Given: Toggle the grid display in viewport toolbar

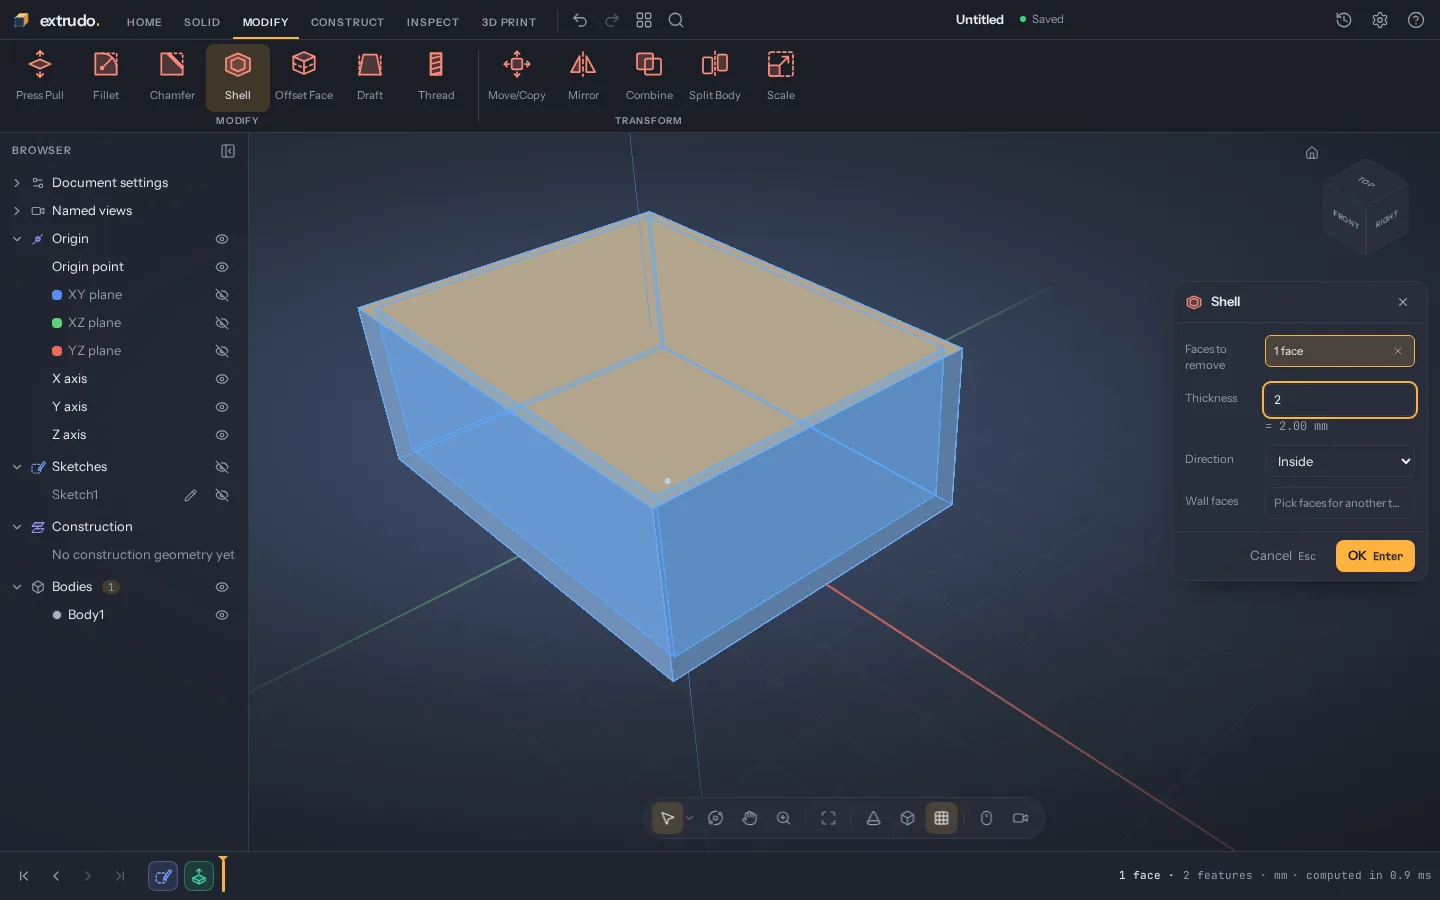Looking at the screenshot, I should 941,818.
